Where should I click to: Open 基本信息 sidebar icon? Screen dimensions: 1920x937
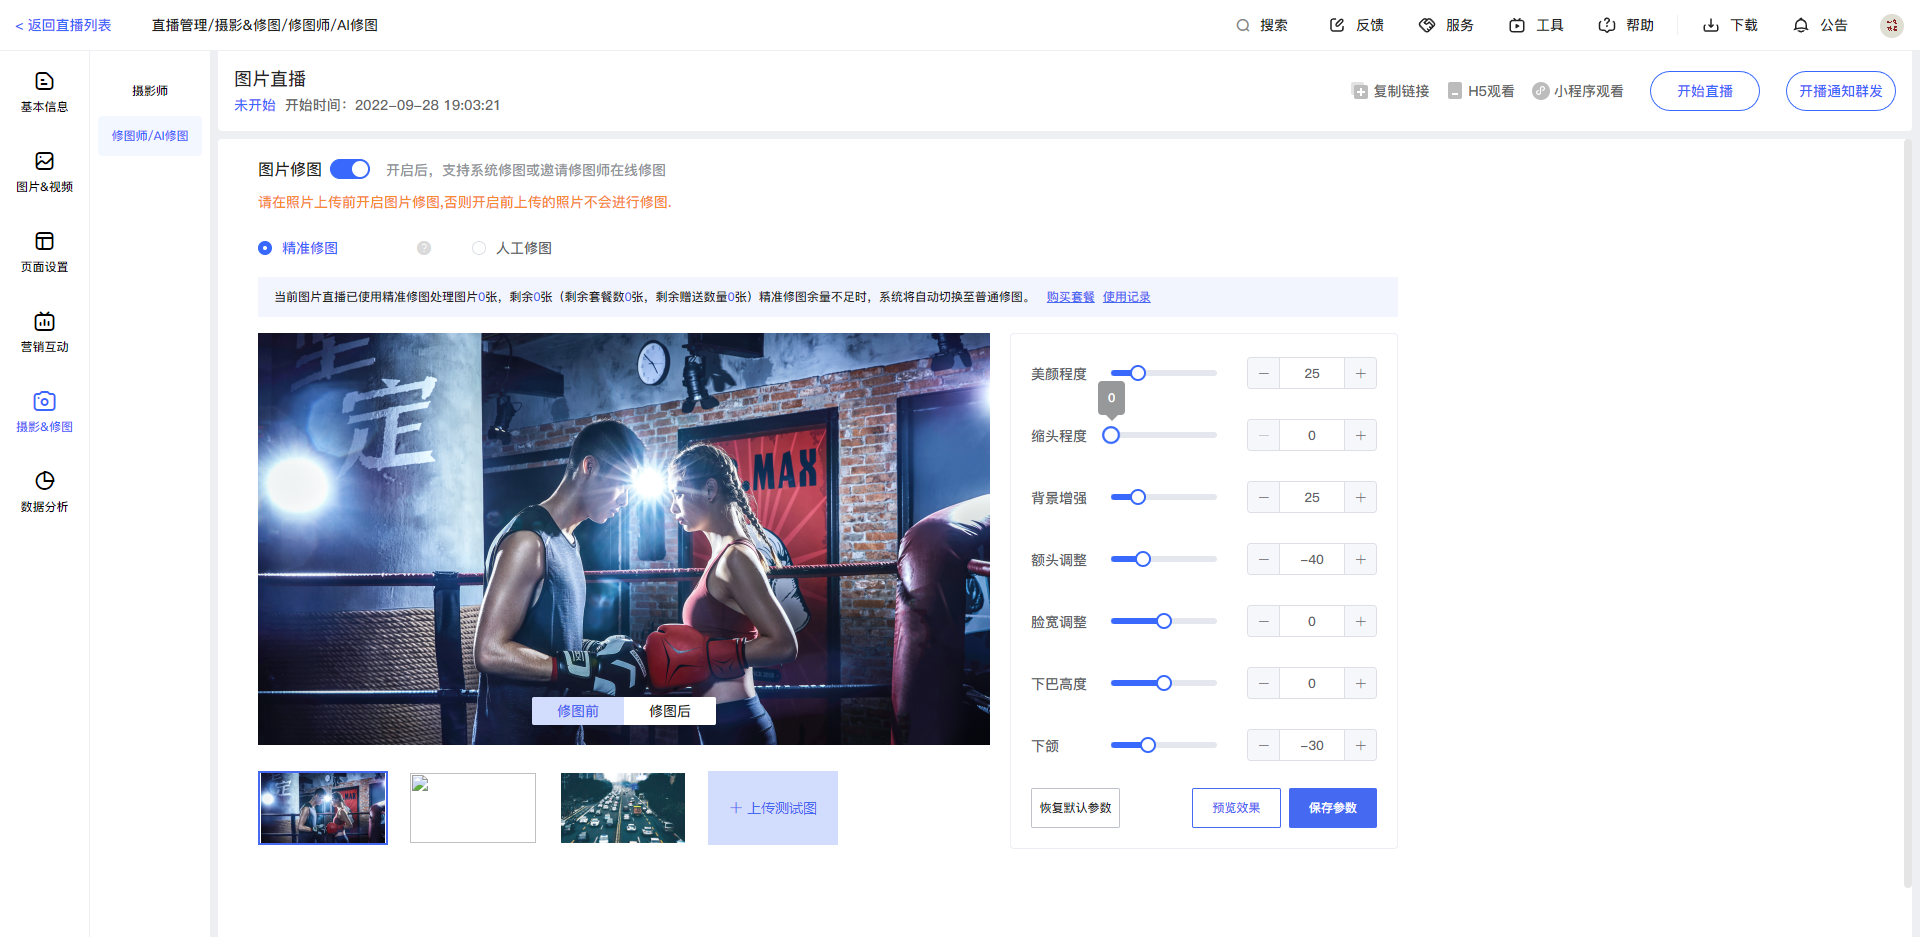(44, 81)
